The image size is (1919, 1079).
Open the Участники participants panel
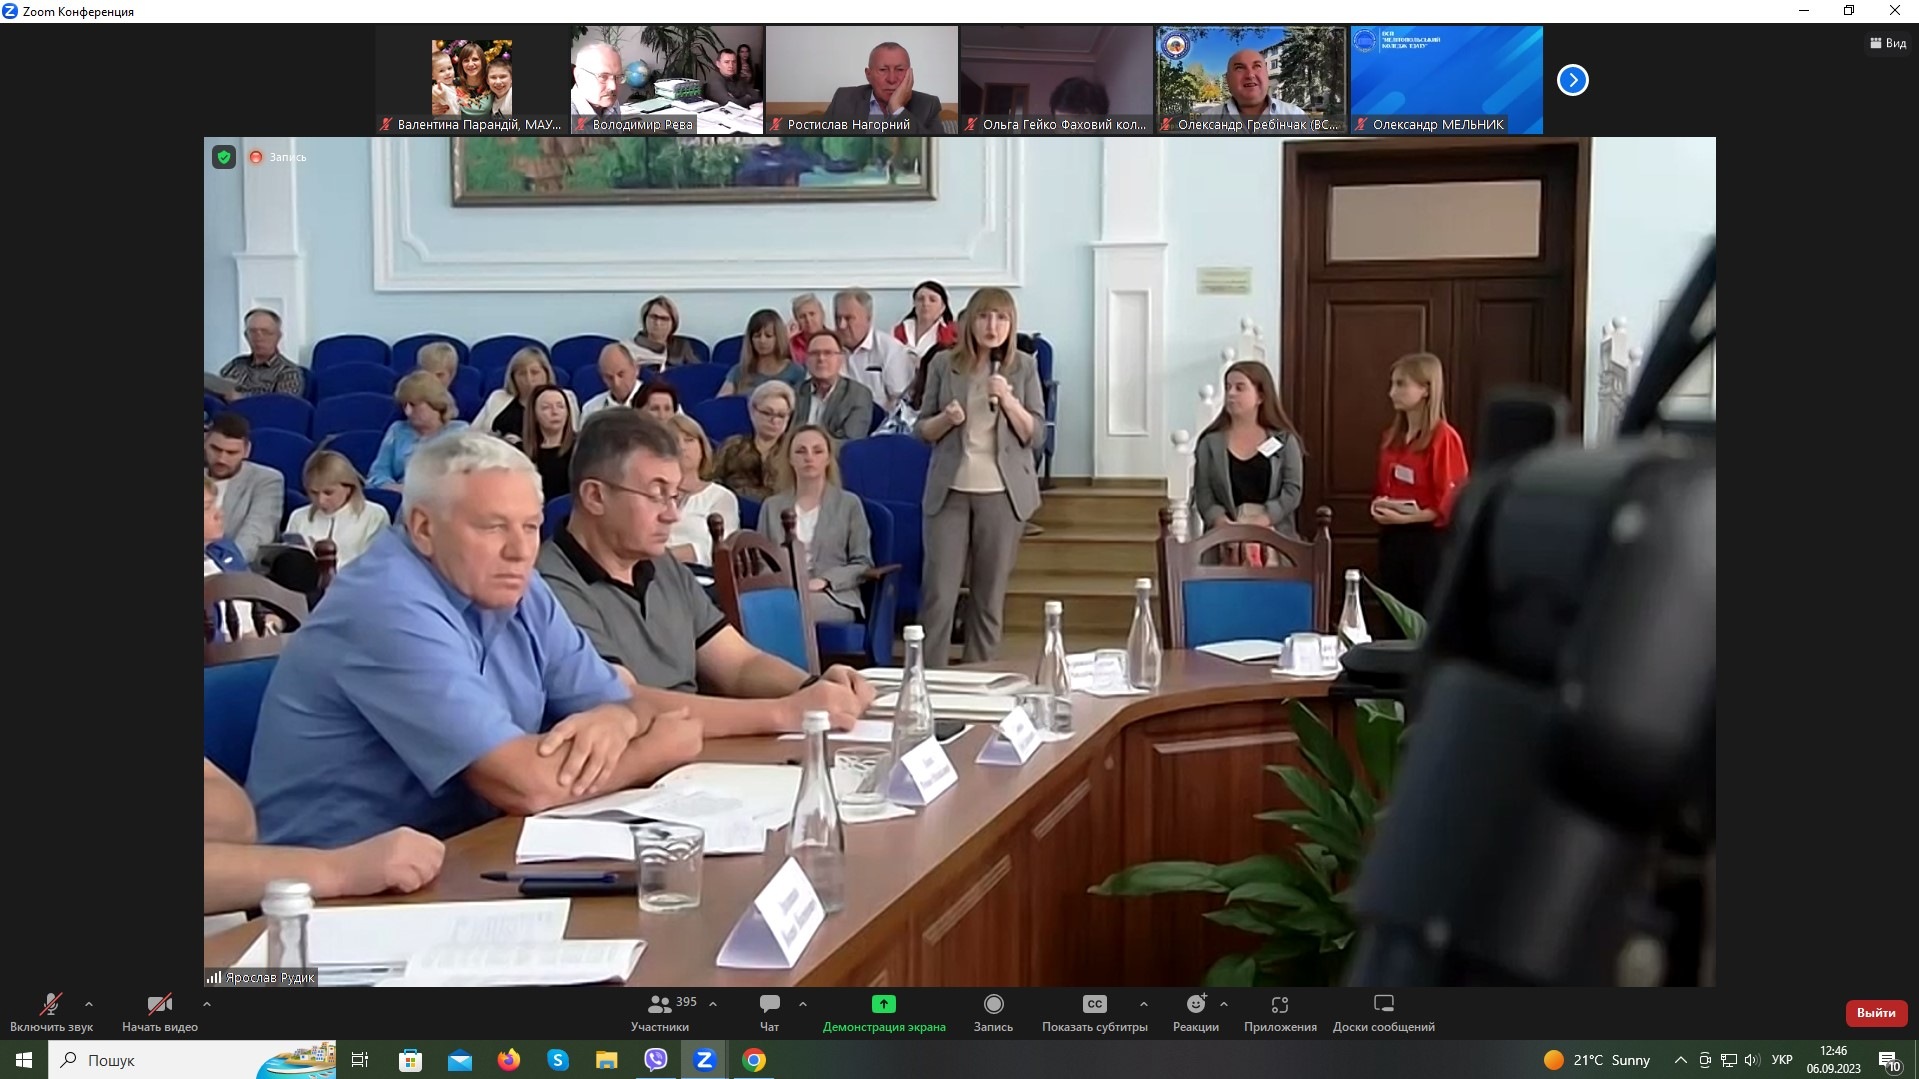pyautogui.click(x=660, y=1011)
